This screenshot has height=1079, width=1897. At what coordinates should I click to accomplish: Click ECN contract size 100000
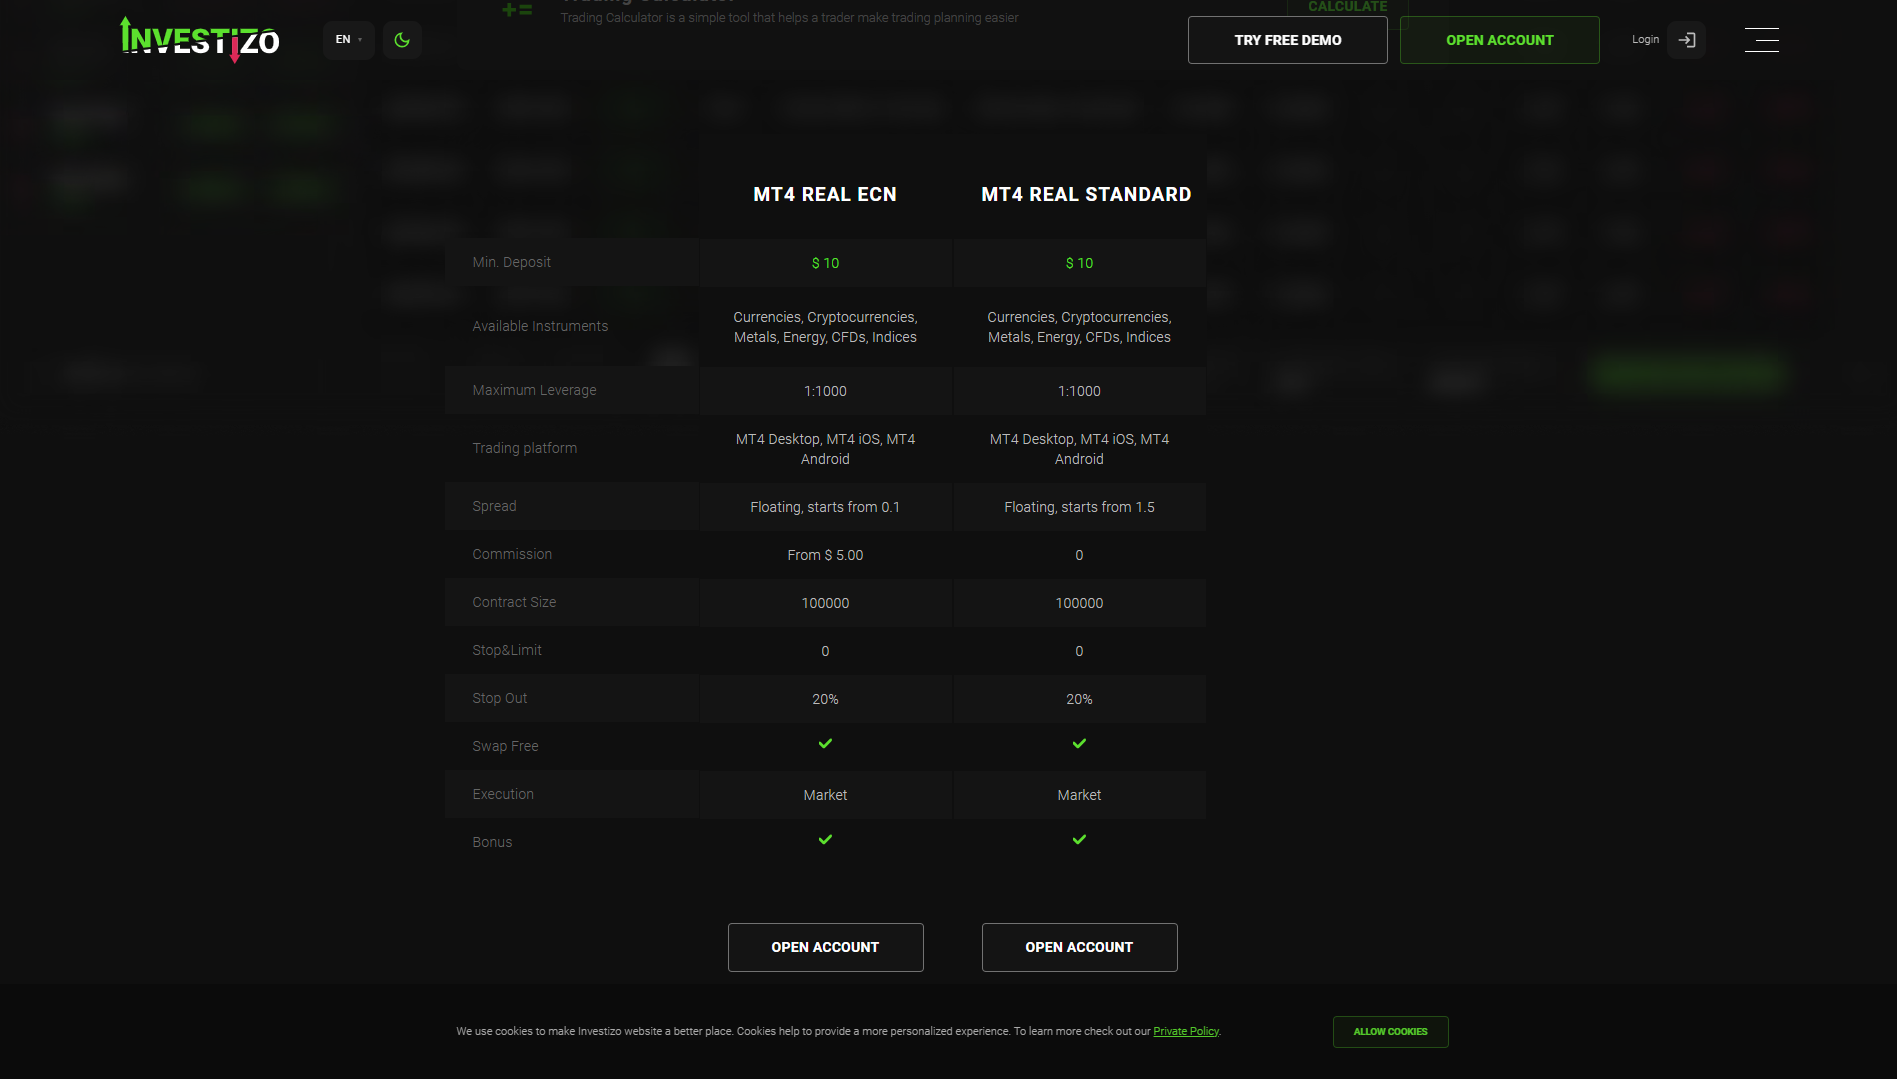(x=826, y=603)
